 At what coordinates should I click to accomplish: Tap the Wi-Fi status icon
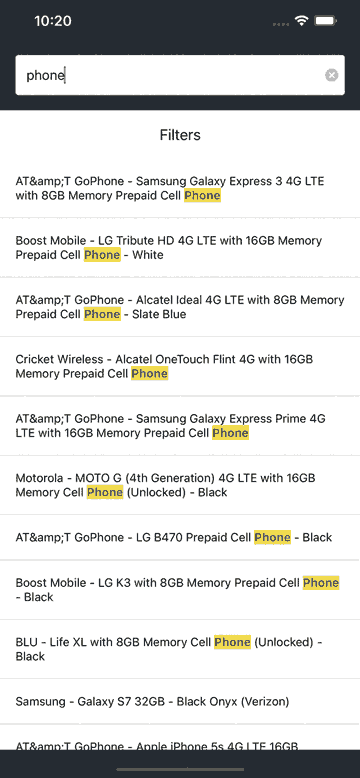pyautogui.click(x=301, y=20)
